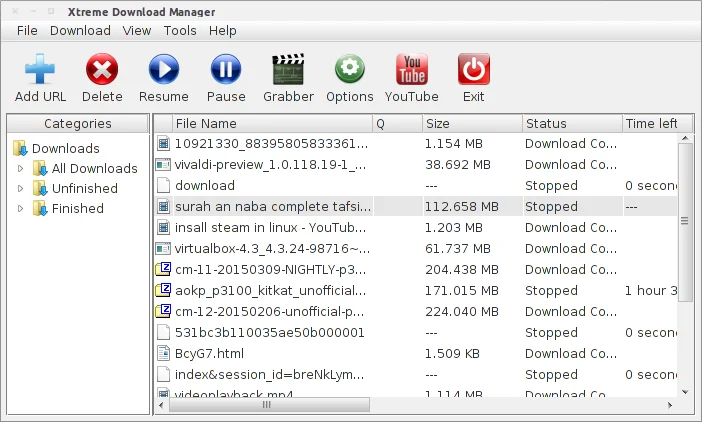Click the Categories panel header
702x422 pixels.
click(78, 124)
